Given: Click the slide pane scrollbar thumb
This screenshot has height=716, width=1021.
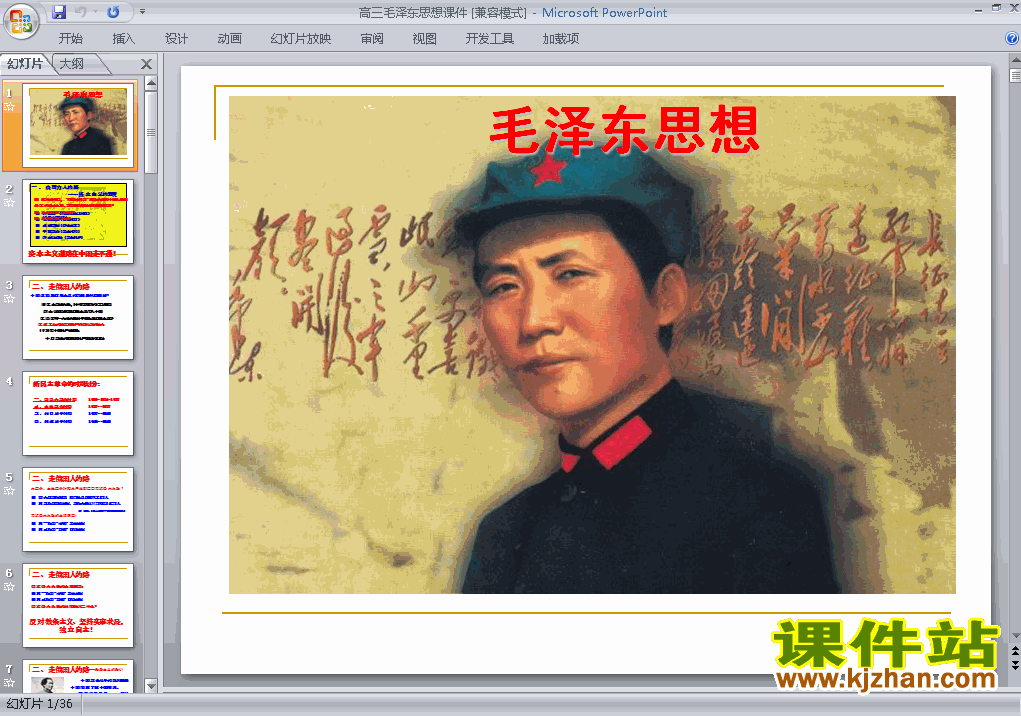Looking at the screenshot, I should coord(151,133).
